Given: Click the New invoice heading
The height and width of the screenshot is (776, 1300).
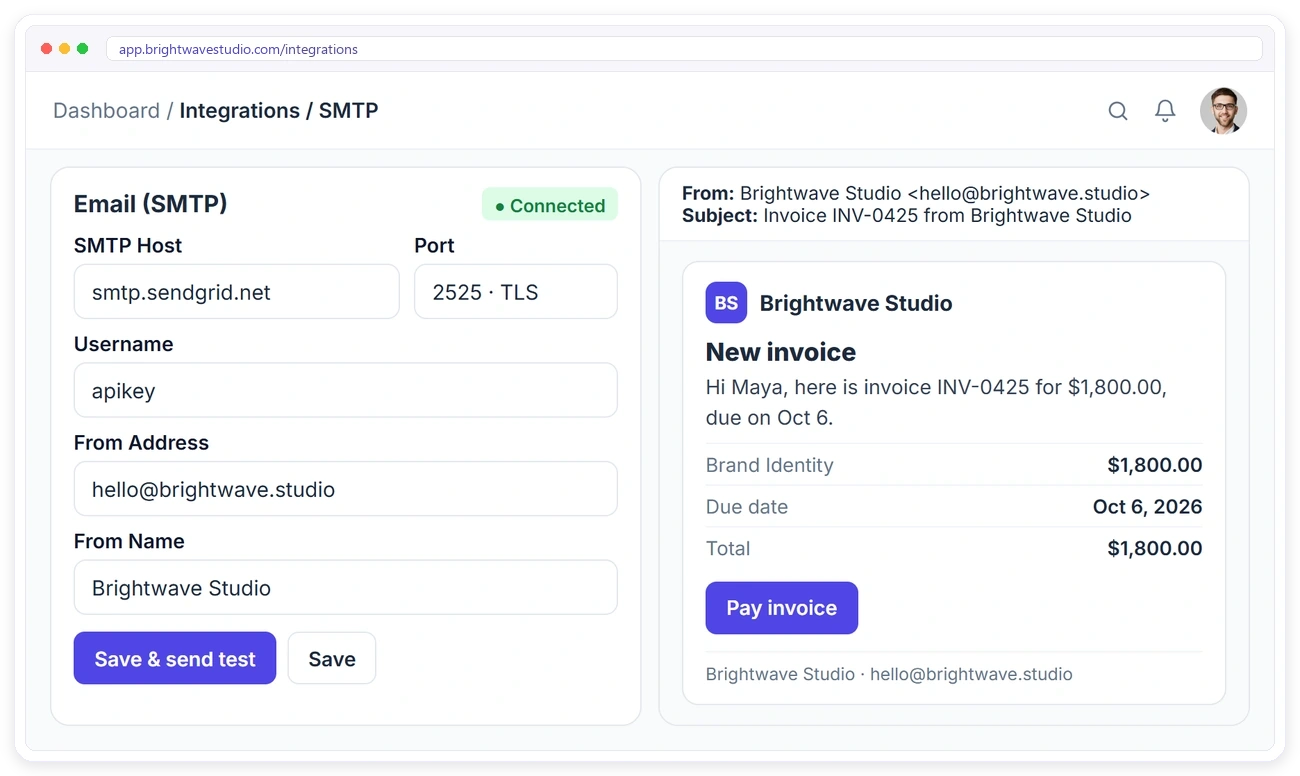Looking at the screenshot, I should click(x=781, y=352).
